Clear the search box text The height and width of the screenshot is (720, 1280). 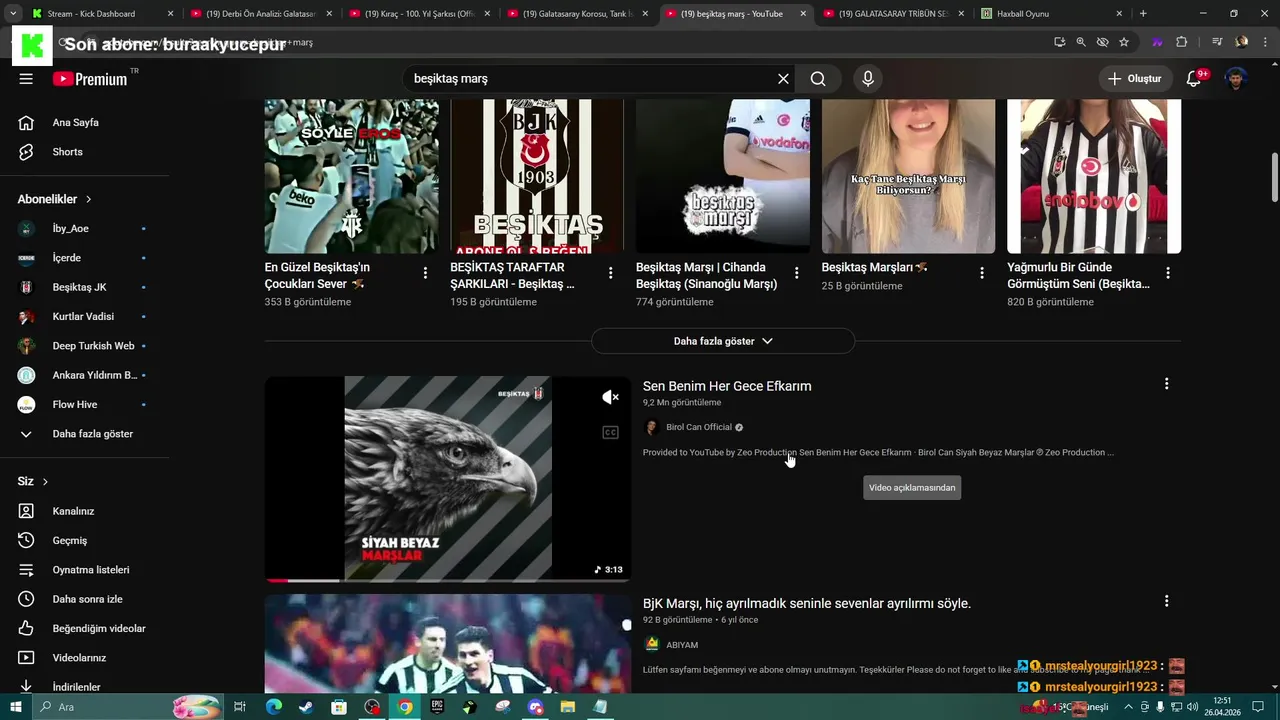(x=783, y=79)
